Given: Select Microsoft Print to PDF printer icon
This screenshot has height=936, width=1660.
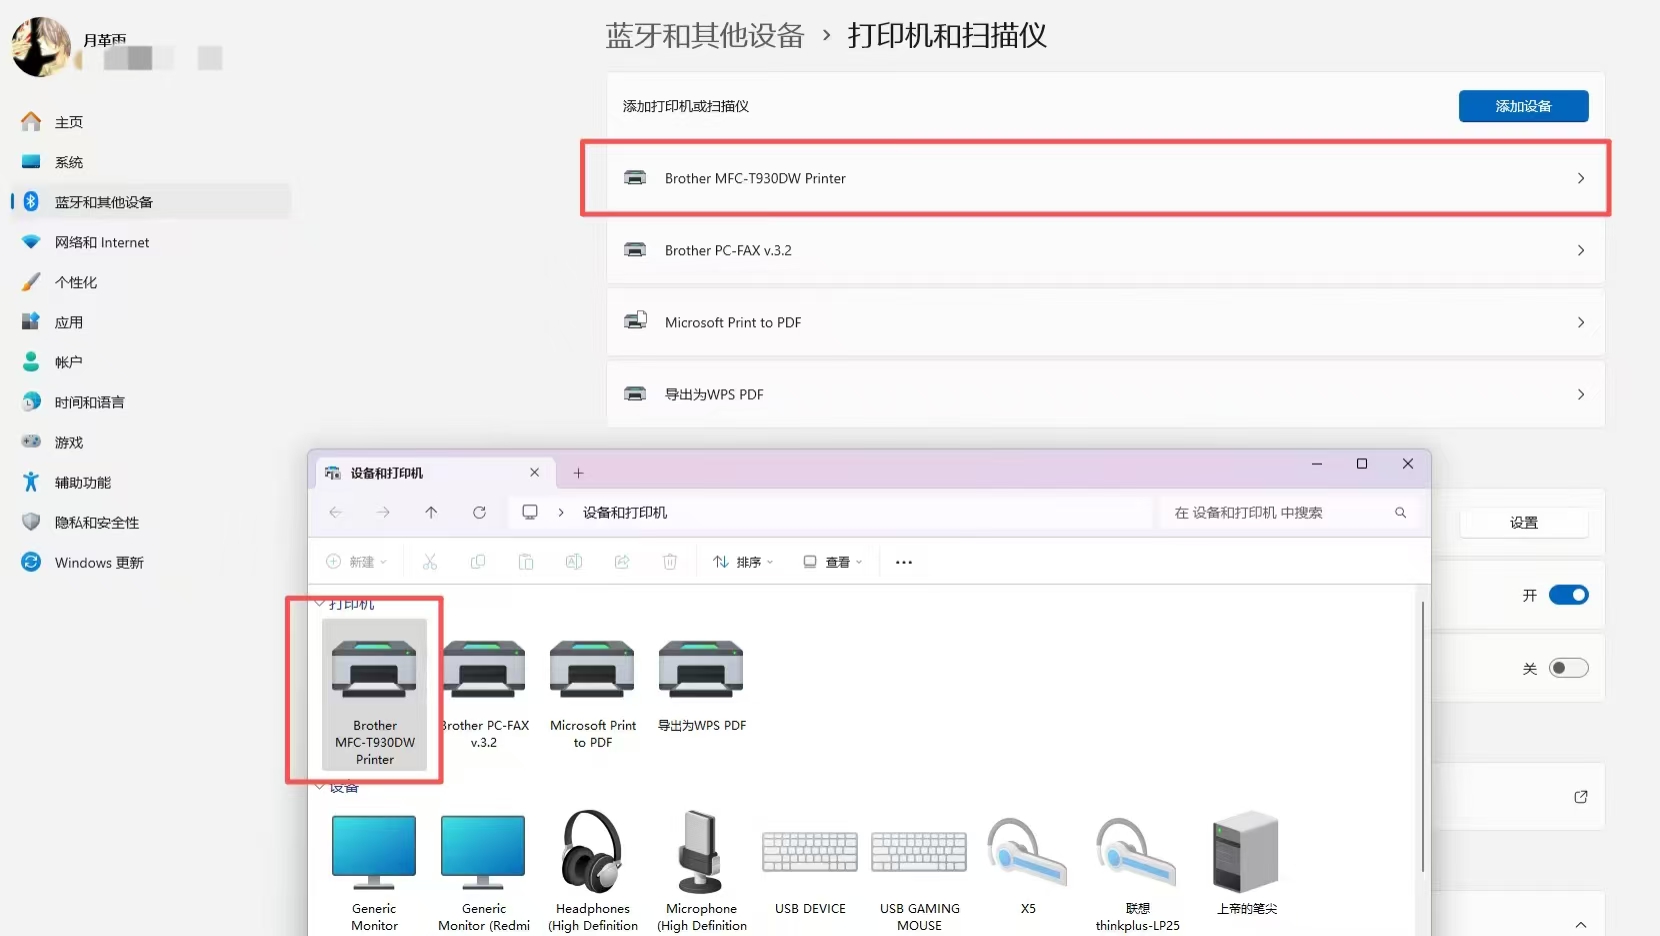Looking at the screenshot, I should 593,669.
